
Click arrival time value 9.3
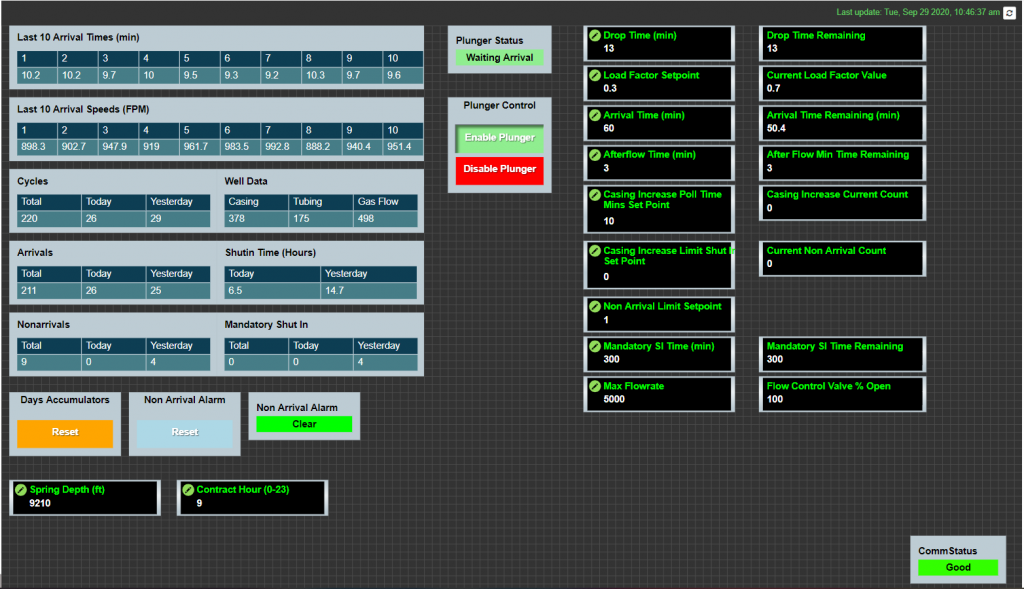tap(240, 76)
